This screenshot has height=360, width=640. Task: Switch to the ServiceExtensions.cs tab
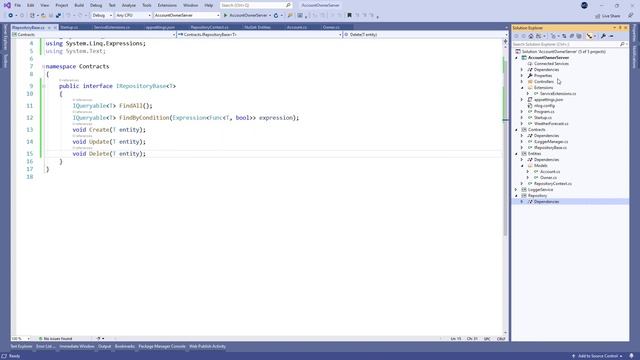112,27
